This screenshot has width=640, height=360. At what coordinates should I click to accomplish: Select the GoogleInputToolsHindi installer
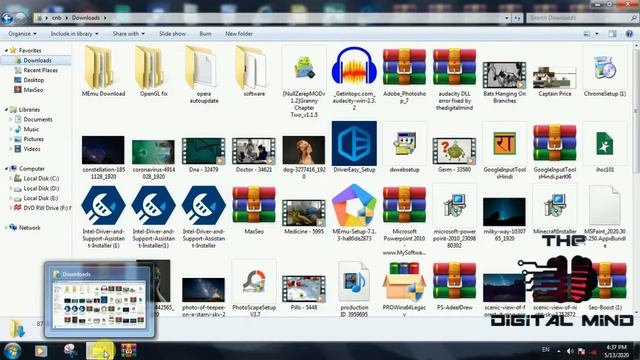point(504,151)
